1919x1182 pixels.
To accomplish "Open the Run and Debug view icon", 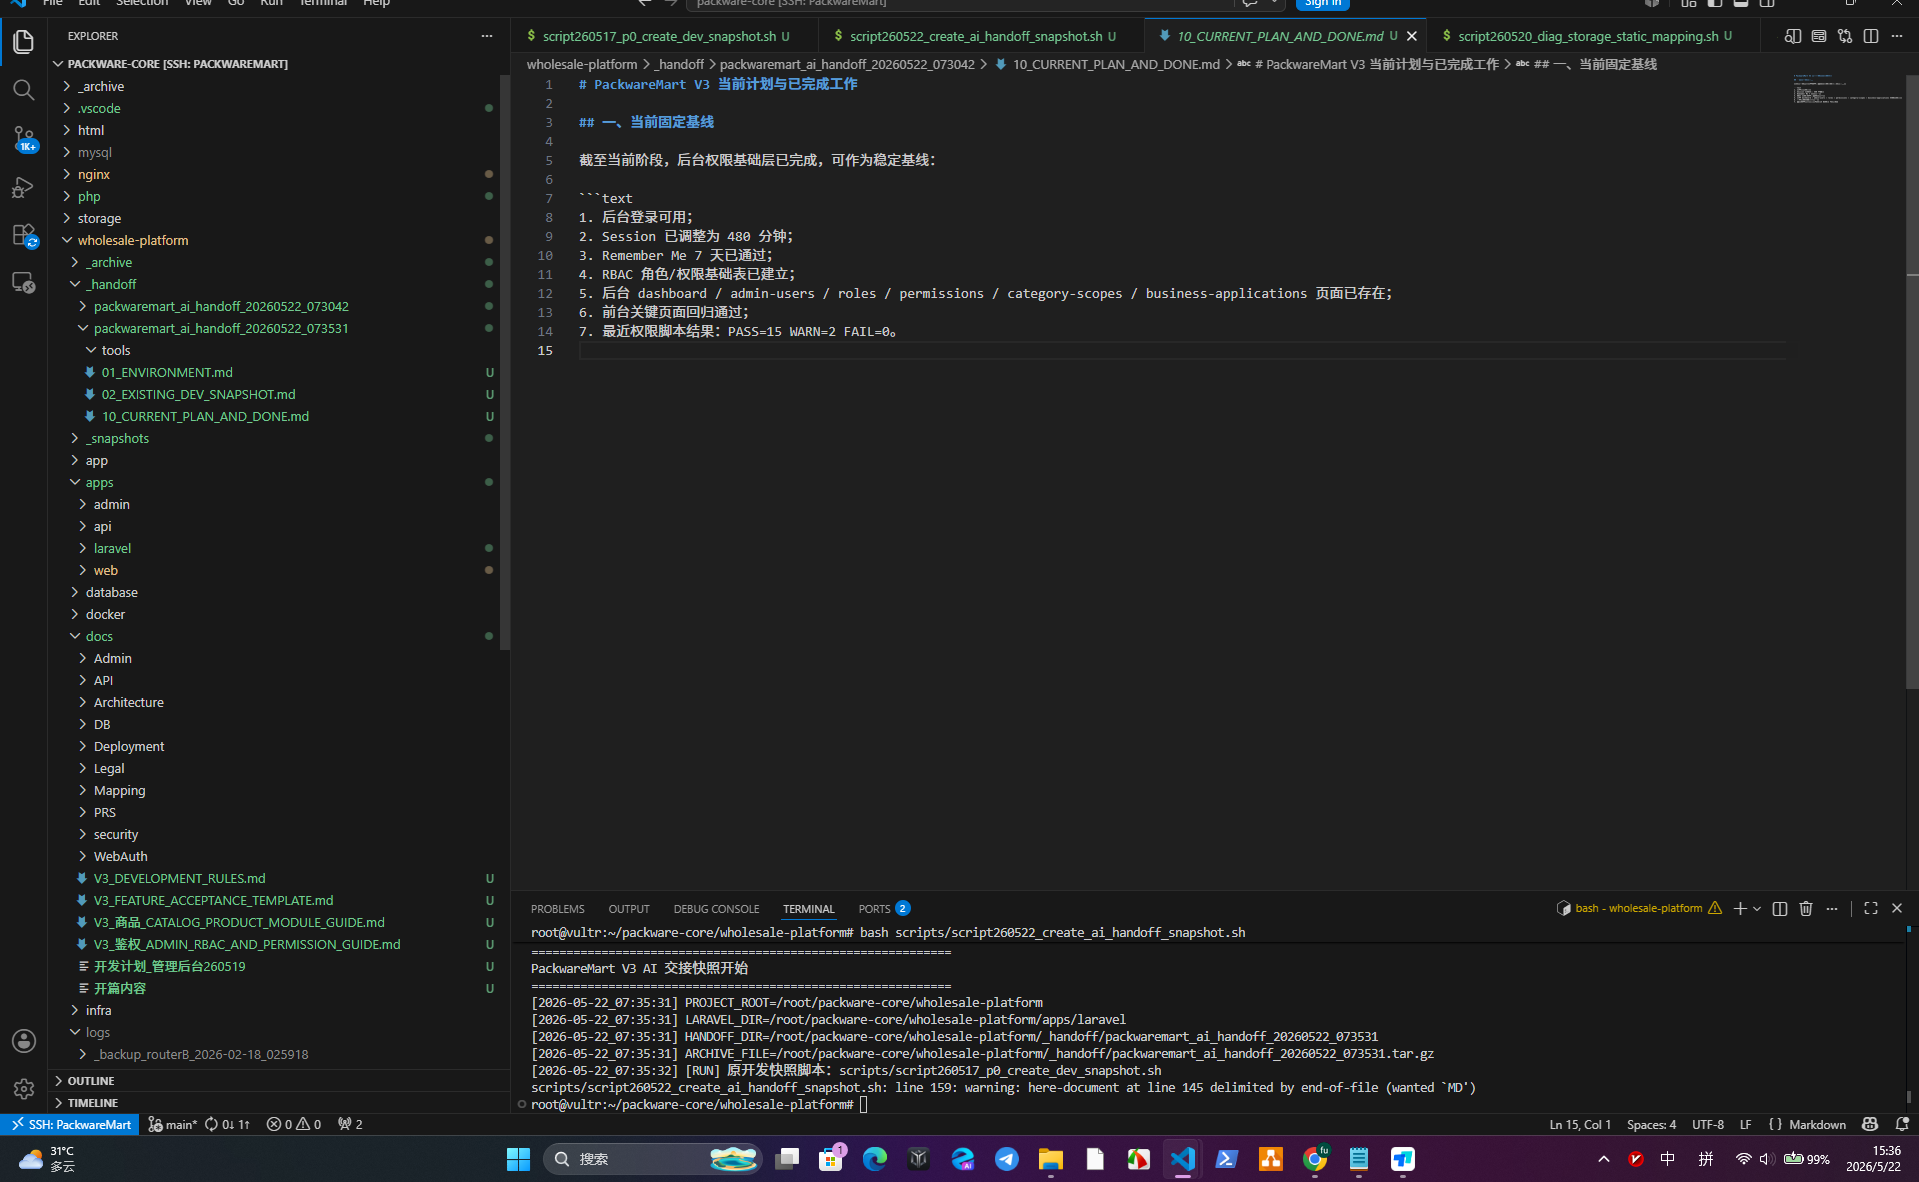I will [x=24, y=187].
